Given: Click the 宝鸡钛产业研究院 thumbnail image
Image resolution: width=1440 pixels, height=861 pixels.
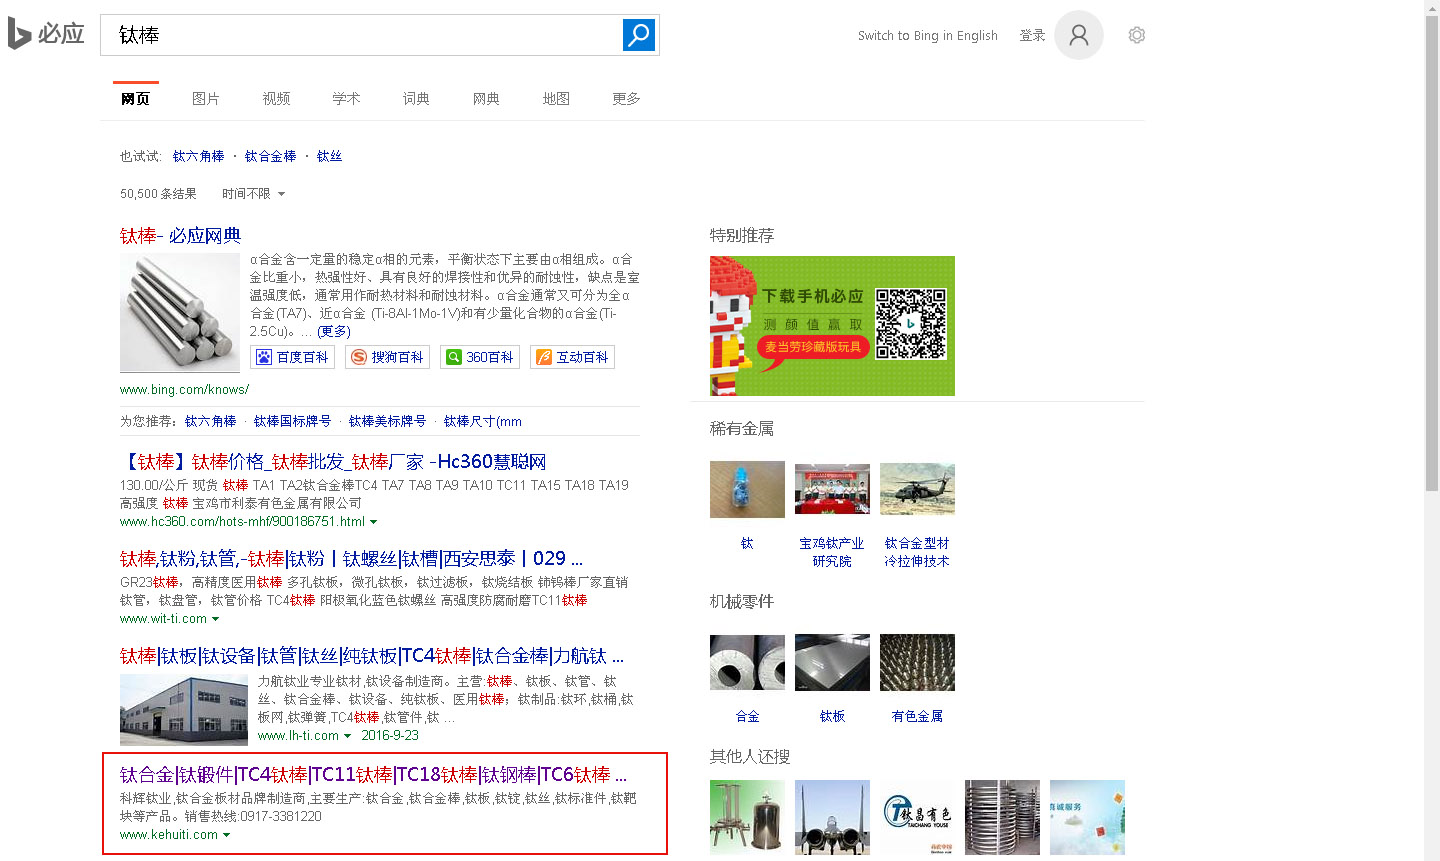Looking at the screenshot, I should point(832,489).
